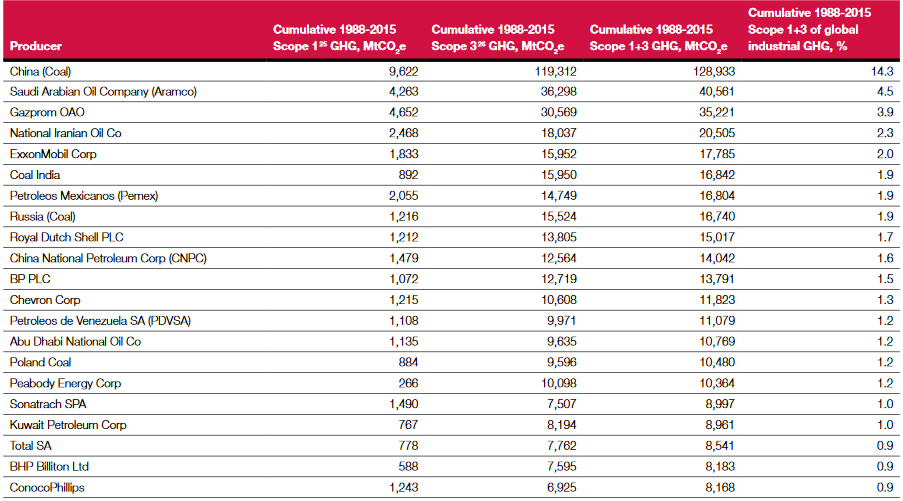Viewport: 903px width, 501px height.
Task: Select Kuwait Petroleum total 8,961
Action: coord(720,425)
